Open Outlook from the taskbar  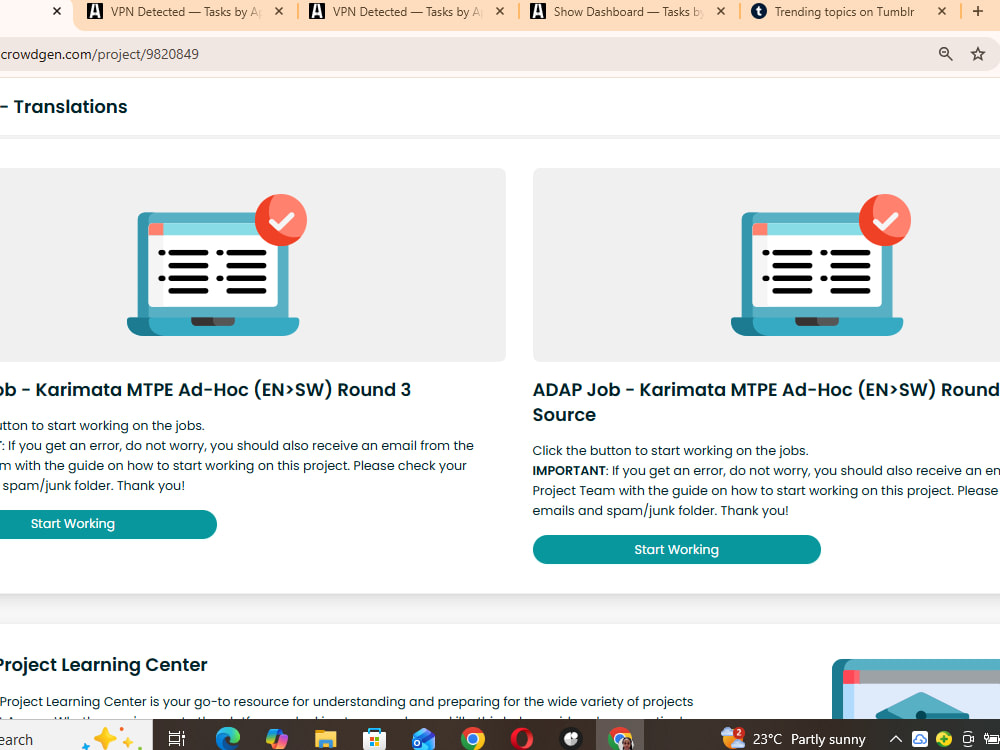click(x=423, y=739)
